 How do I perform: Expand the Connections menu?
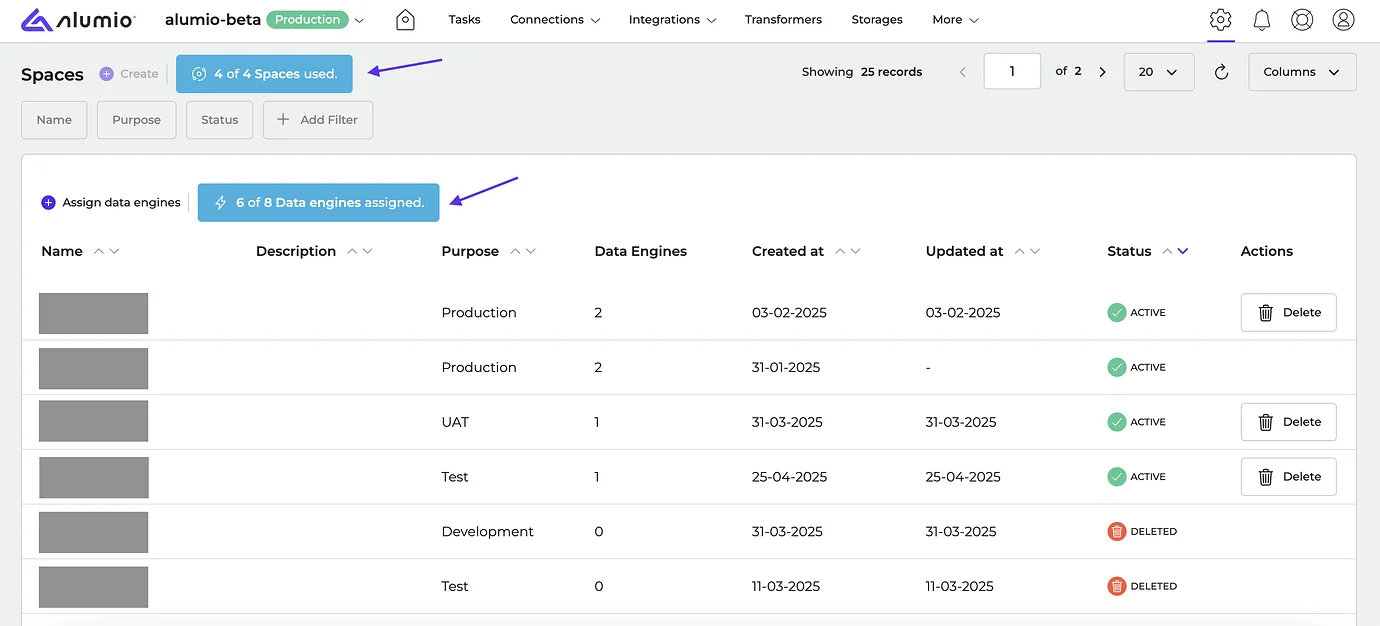pos(555,20)
